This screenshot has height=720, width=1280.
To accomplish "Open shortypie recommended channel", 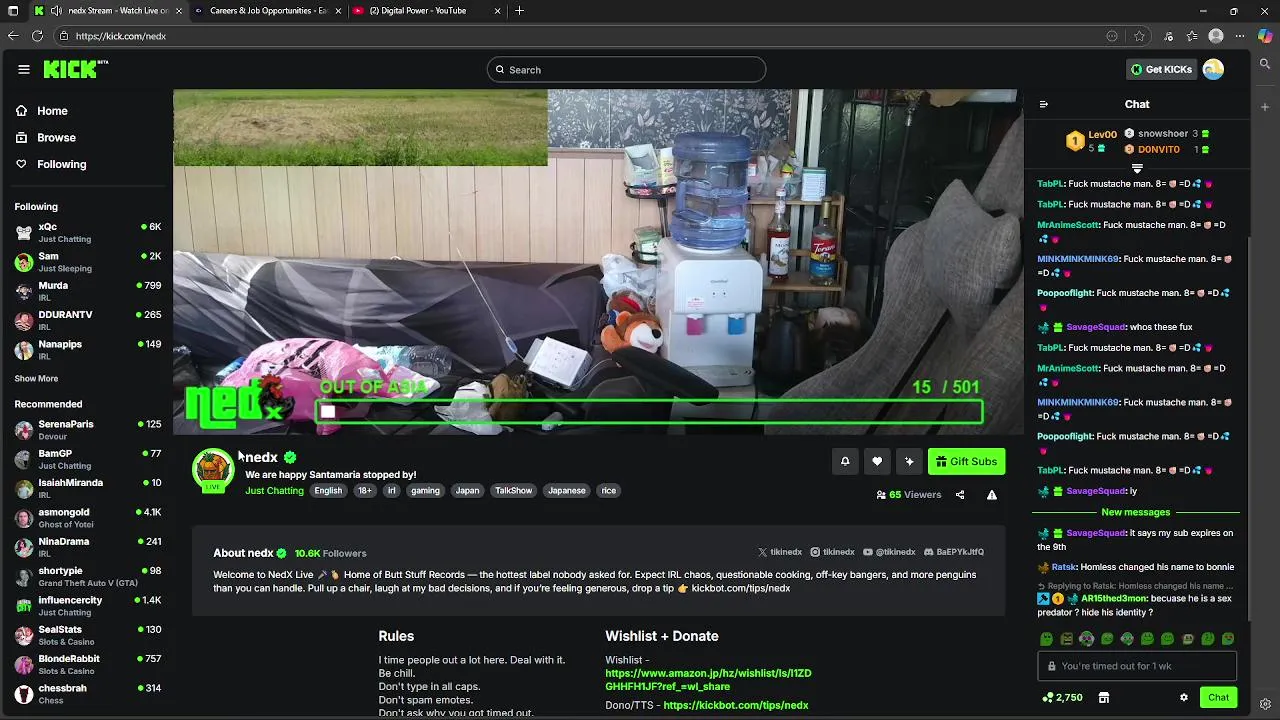I will point(88,576).
